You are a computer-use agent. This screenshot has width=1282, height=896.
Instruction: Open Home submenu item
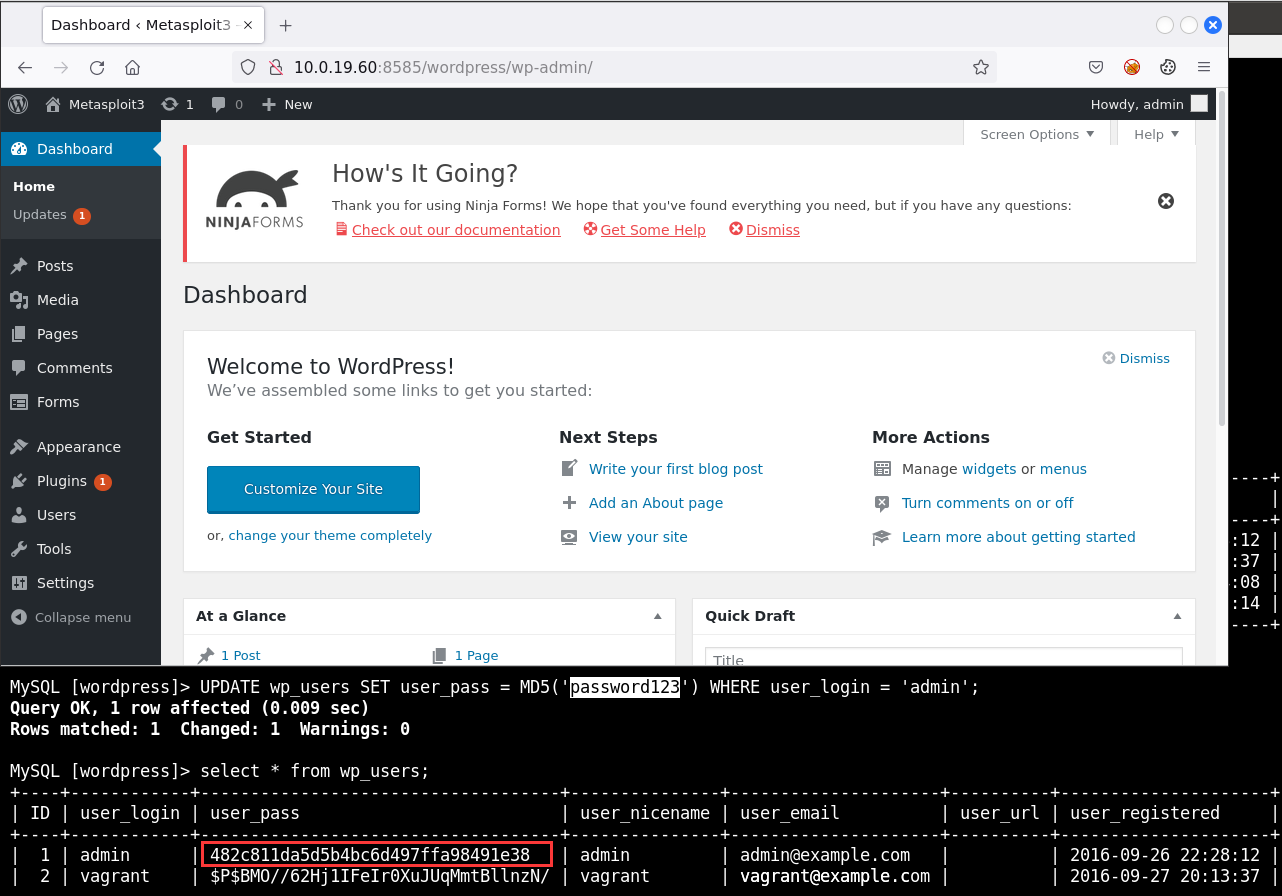click(x=34, y=187)
